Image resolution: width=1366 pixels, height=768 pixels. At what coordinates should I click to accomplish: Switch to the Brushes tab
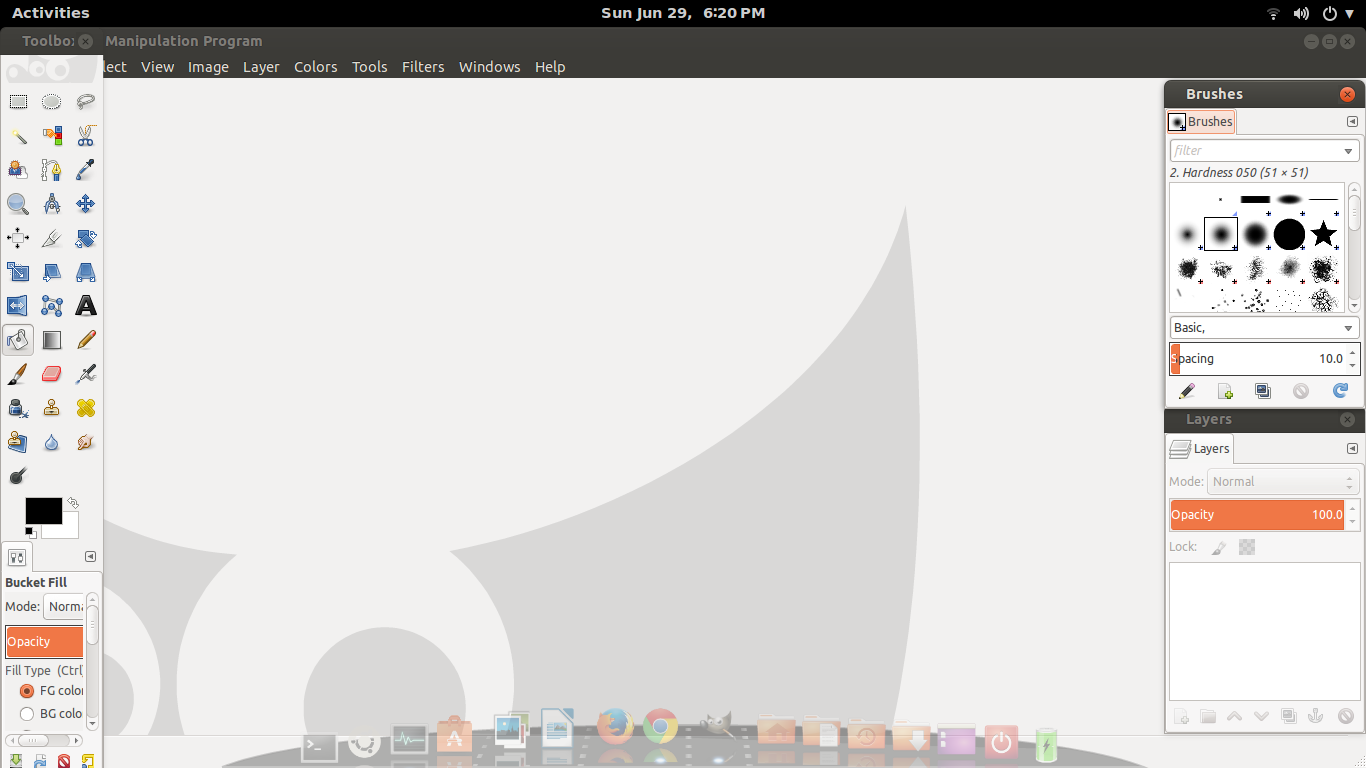point(1201,122)
